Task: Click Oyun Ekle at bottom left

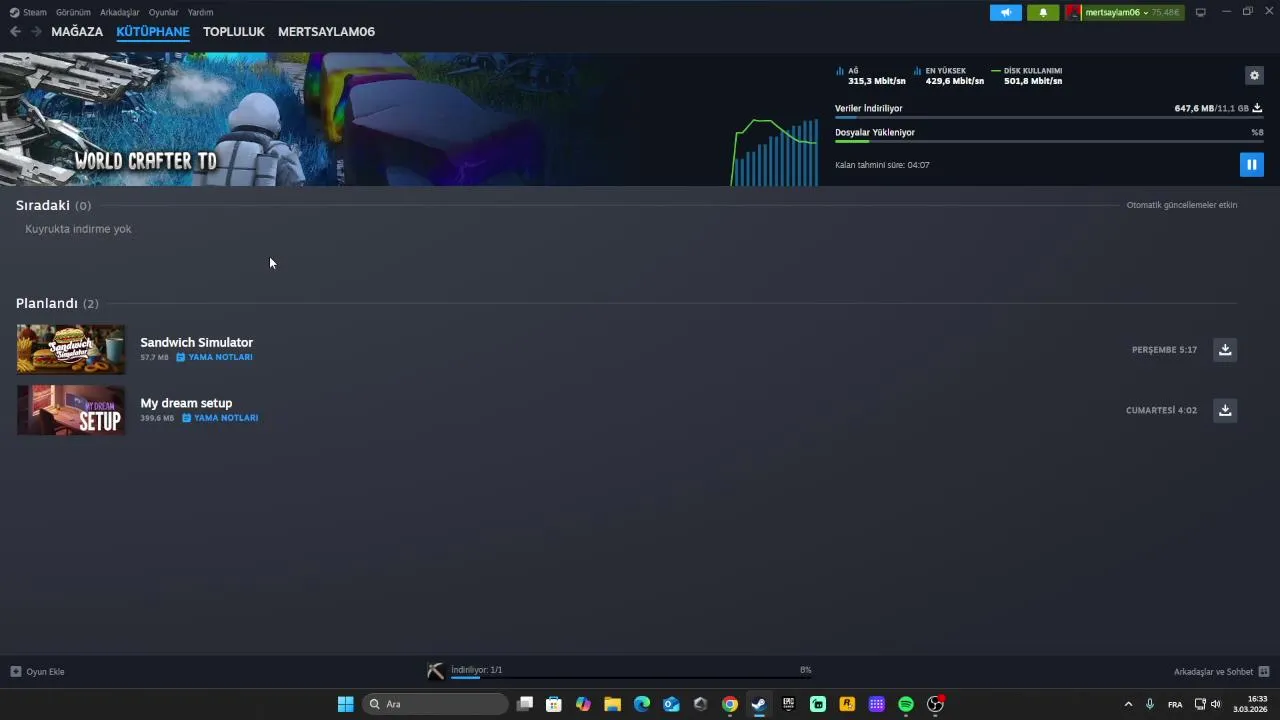Action: pos(37,672)
